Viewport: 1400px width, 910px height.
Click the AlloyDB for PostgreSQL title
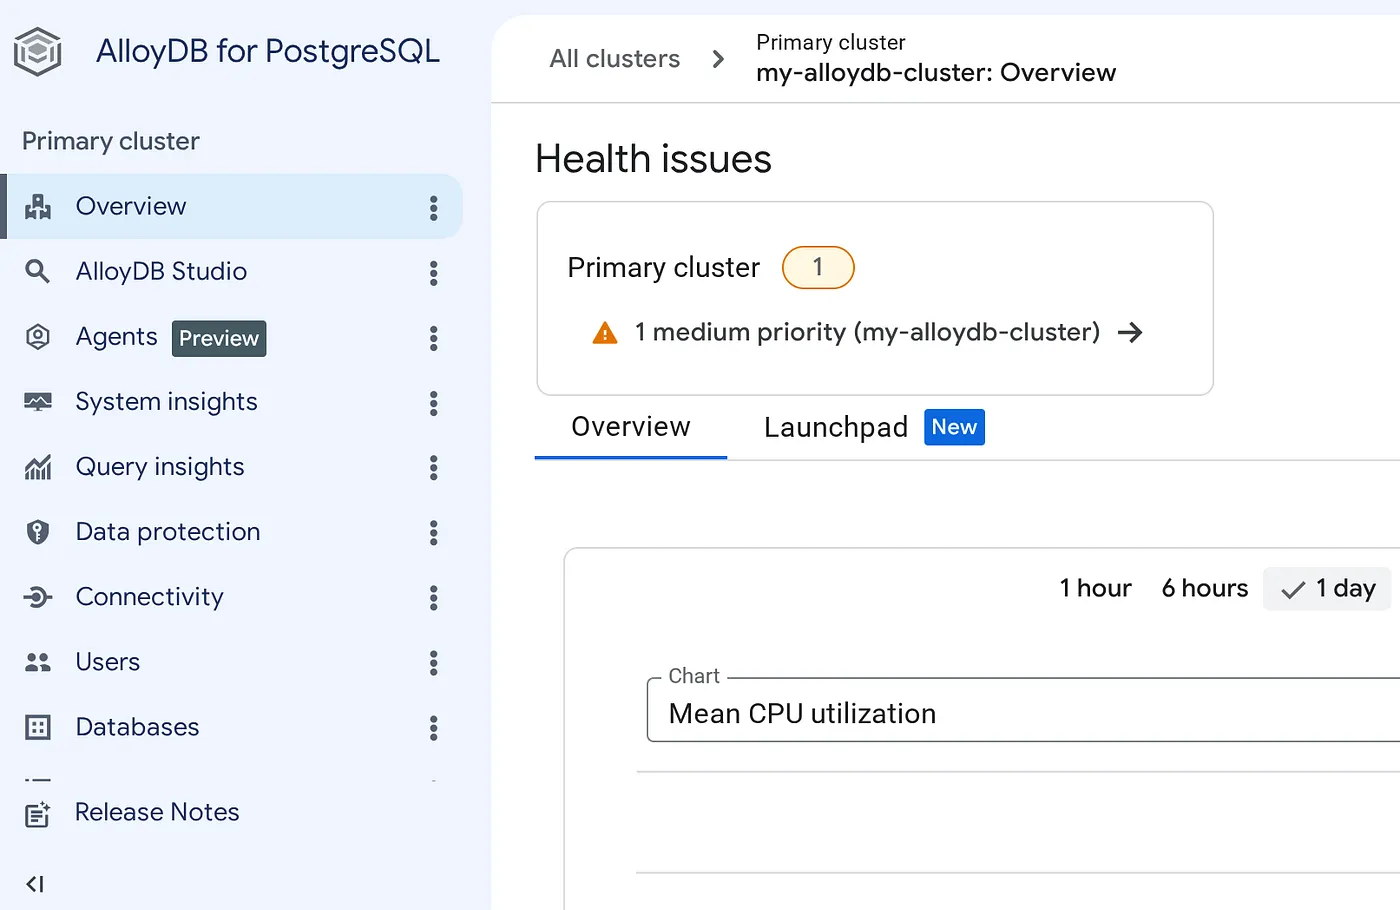[x=268, y=51]
